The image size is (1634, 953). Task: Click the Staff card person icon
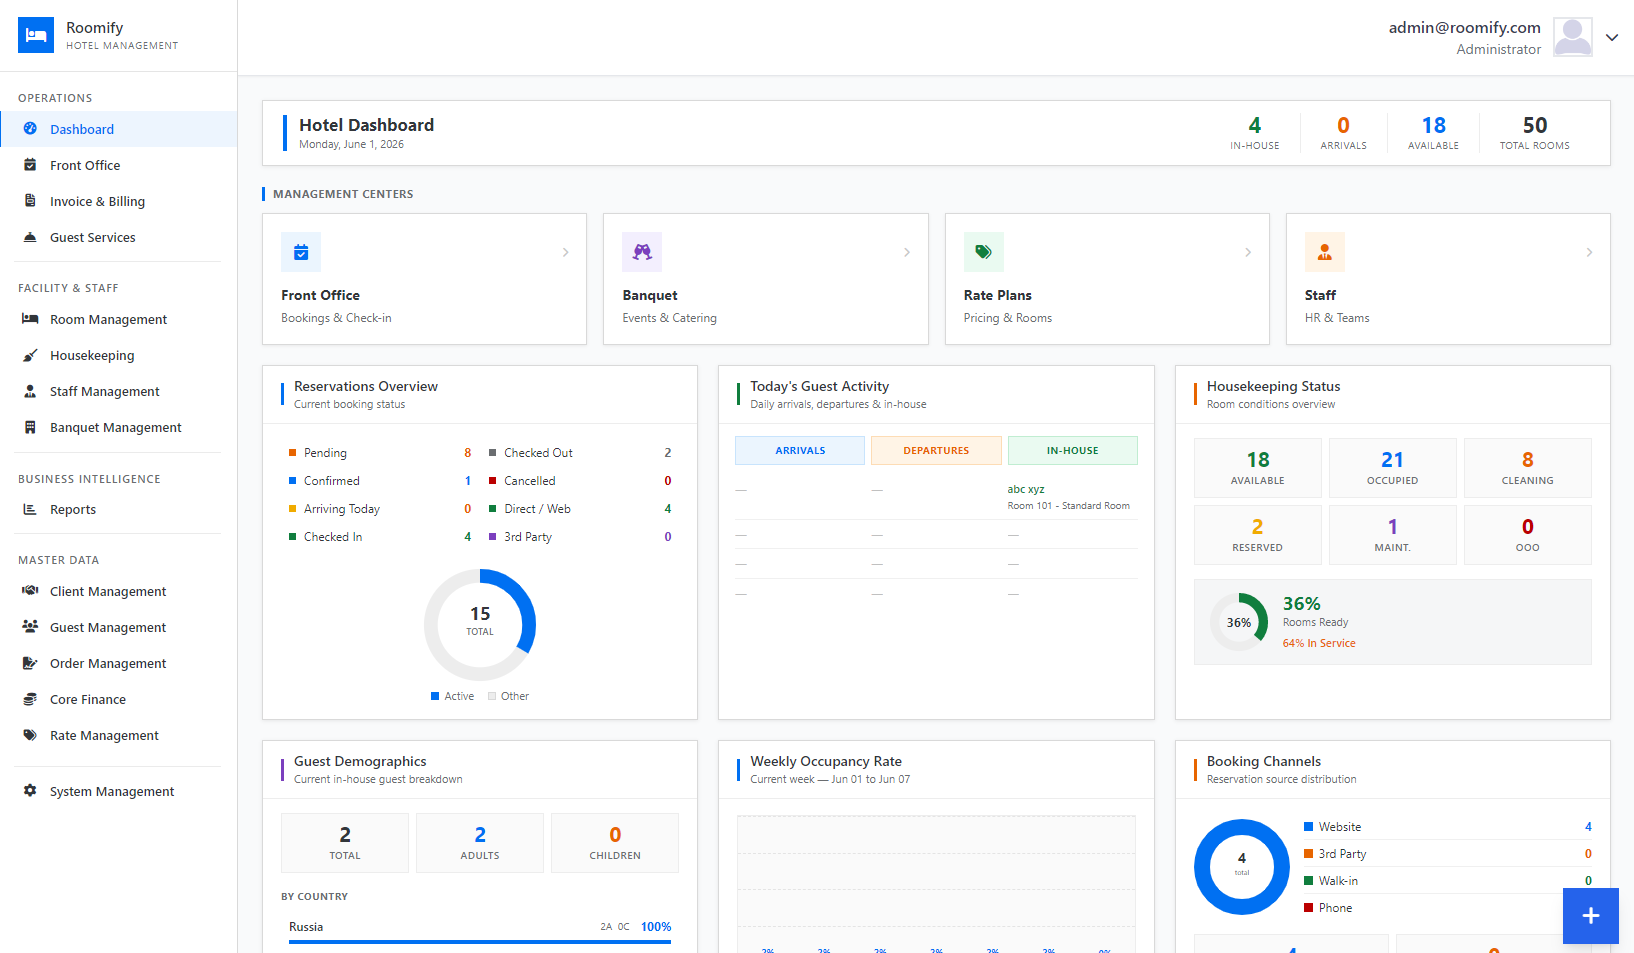(x=1325, y=252)
